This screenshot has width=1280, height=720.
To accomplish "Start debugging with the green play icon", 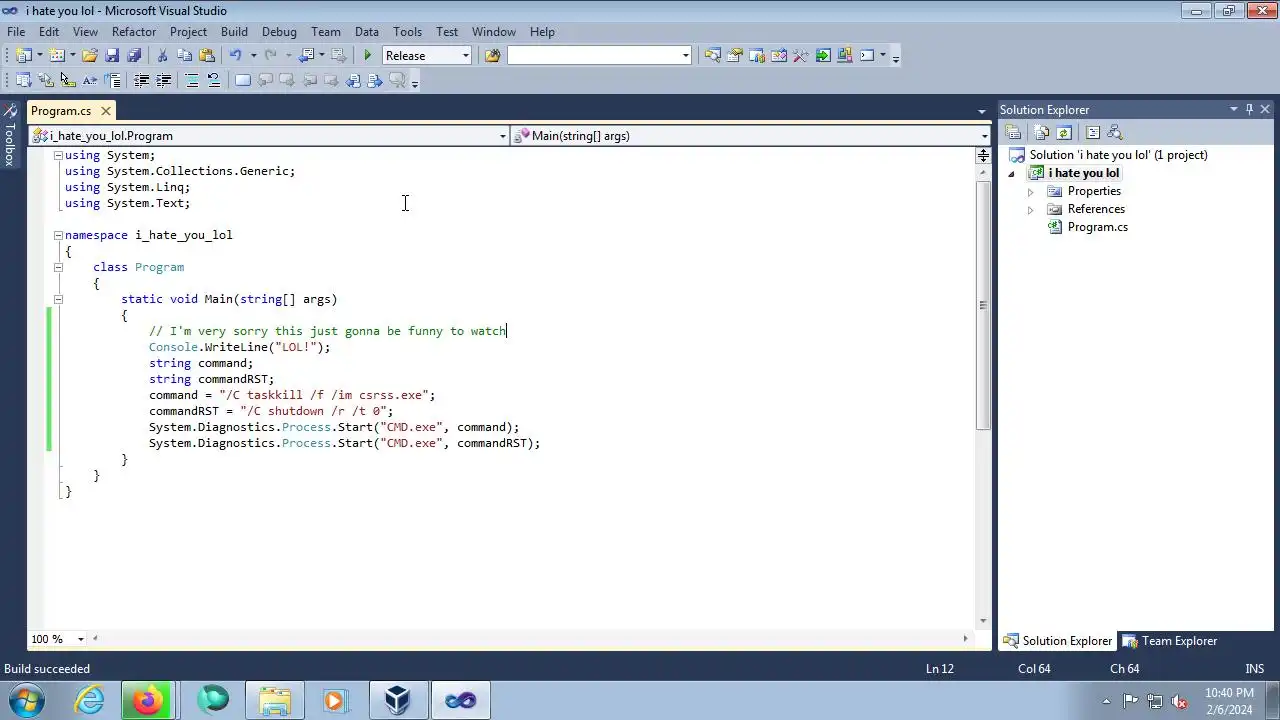I will [368, 56].
